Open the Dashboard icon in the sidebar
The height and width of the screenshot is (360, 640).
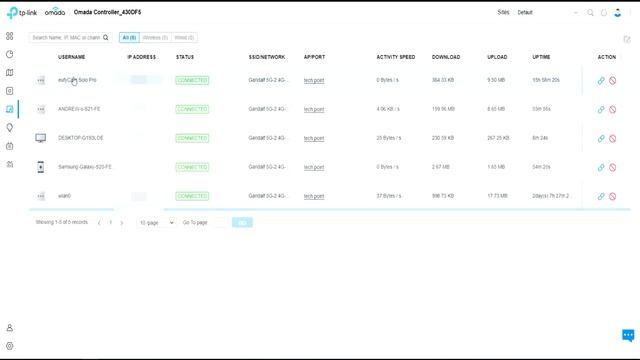point(10,36)
